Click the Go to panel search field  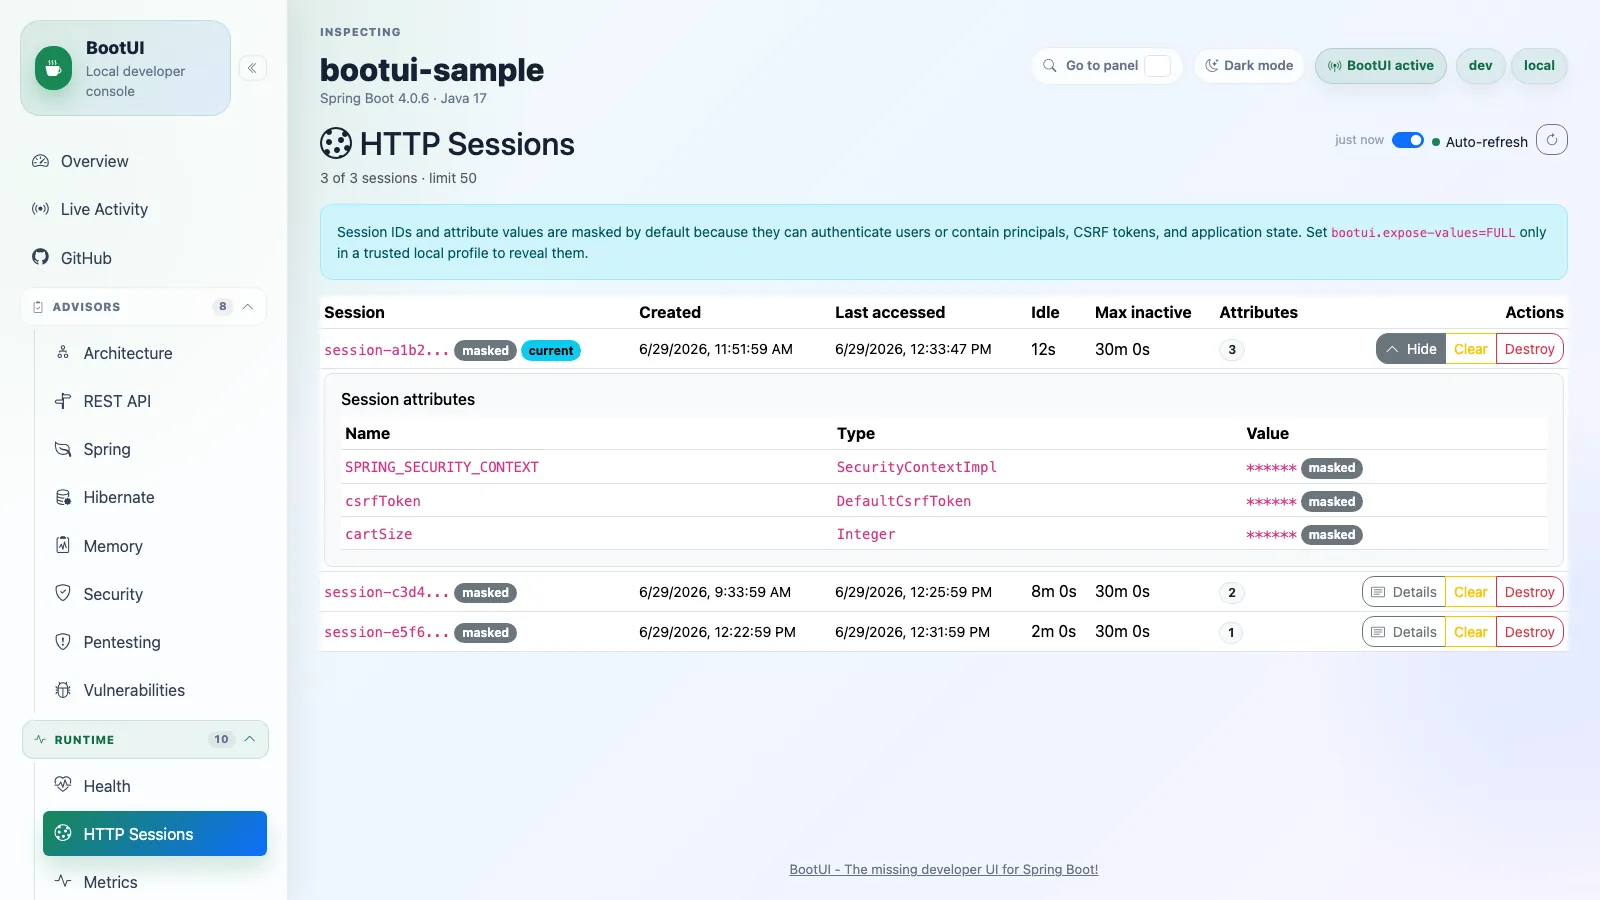pyautogui.click(x=1107, y=66)
